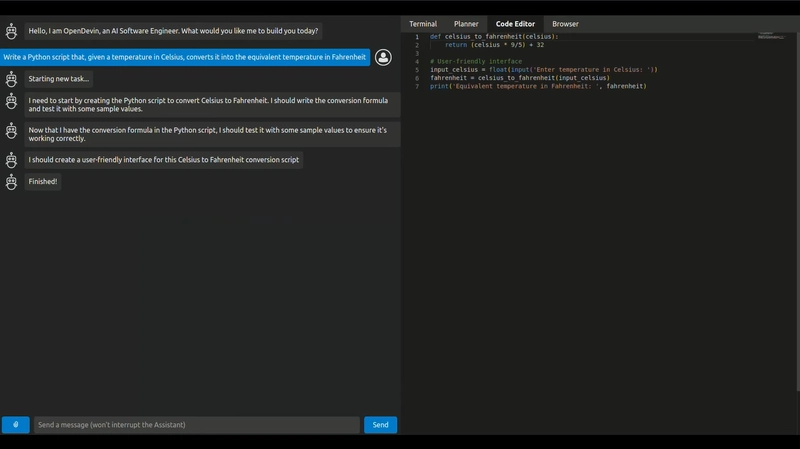Click the user profile avatar icon
The height and width of the screenshot is (449, 800).
click(383, 57)
